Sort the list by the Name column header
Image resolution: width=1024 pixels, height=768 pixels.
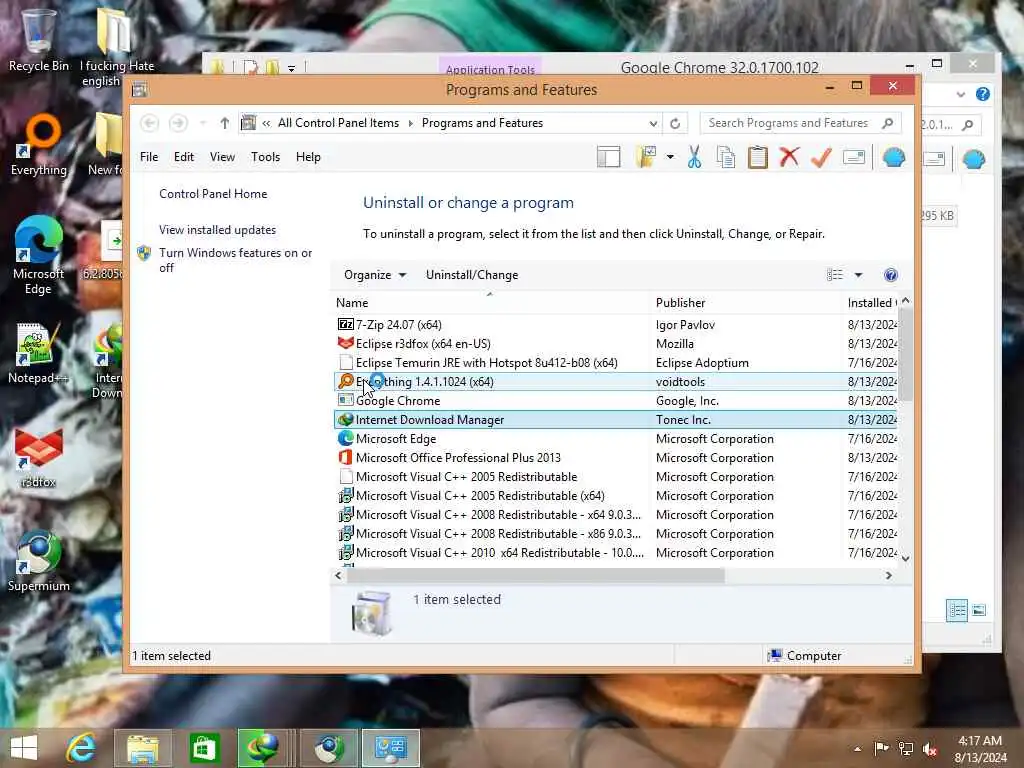(x=352, y=302)
